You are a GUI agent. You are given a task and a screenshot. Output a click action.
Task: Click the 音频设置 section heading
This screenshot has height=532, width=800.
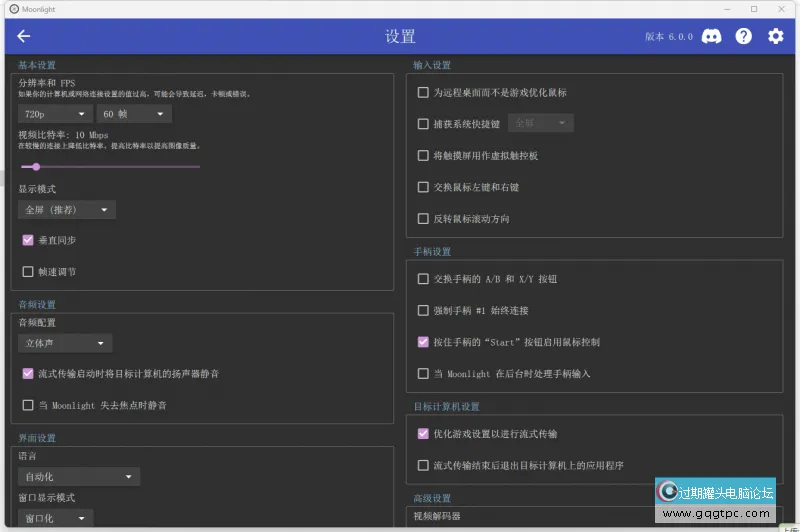pos(37,305)
